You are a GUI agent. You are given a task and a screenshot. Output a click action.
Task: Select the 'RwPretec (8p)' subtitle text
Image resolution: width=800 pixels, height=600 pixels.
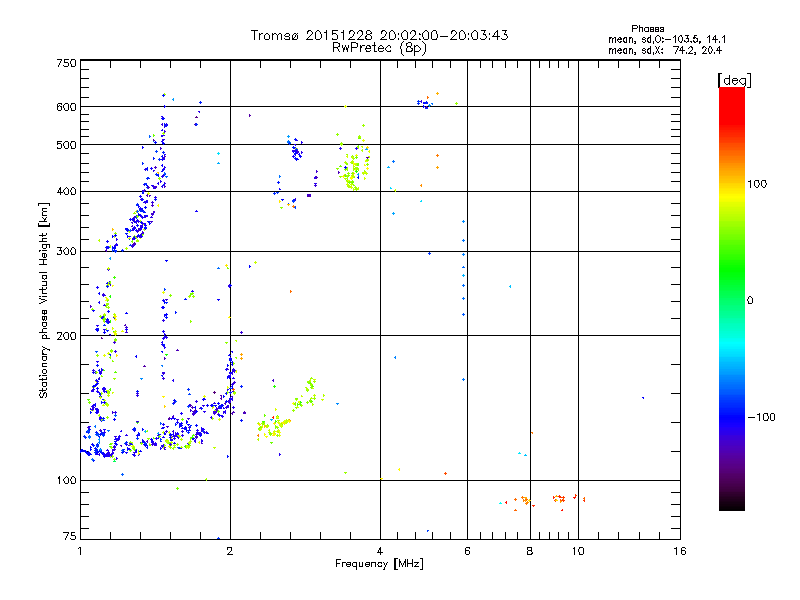(379, 48)
